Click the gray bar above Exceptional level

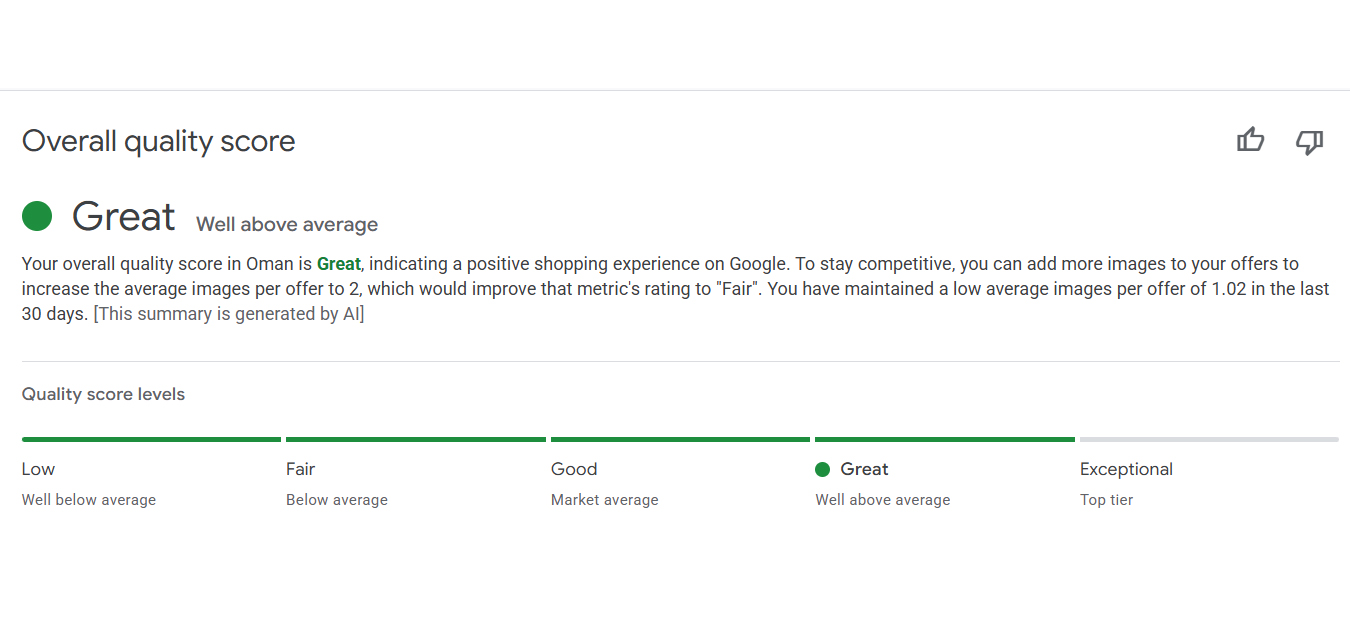coord(1209,439)
